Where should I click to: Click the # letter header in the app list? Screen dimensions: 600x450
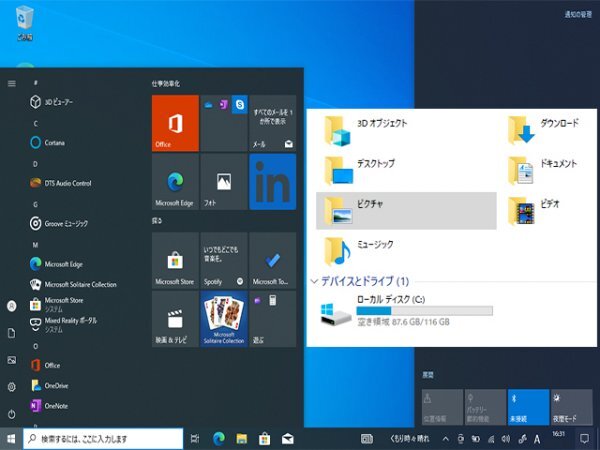[36, 83]
